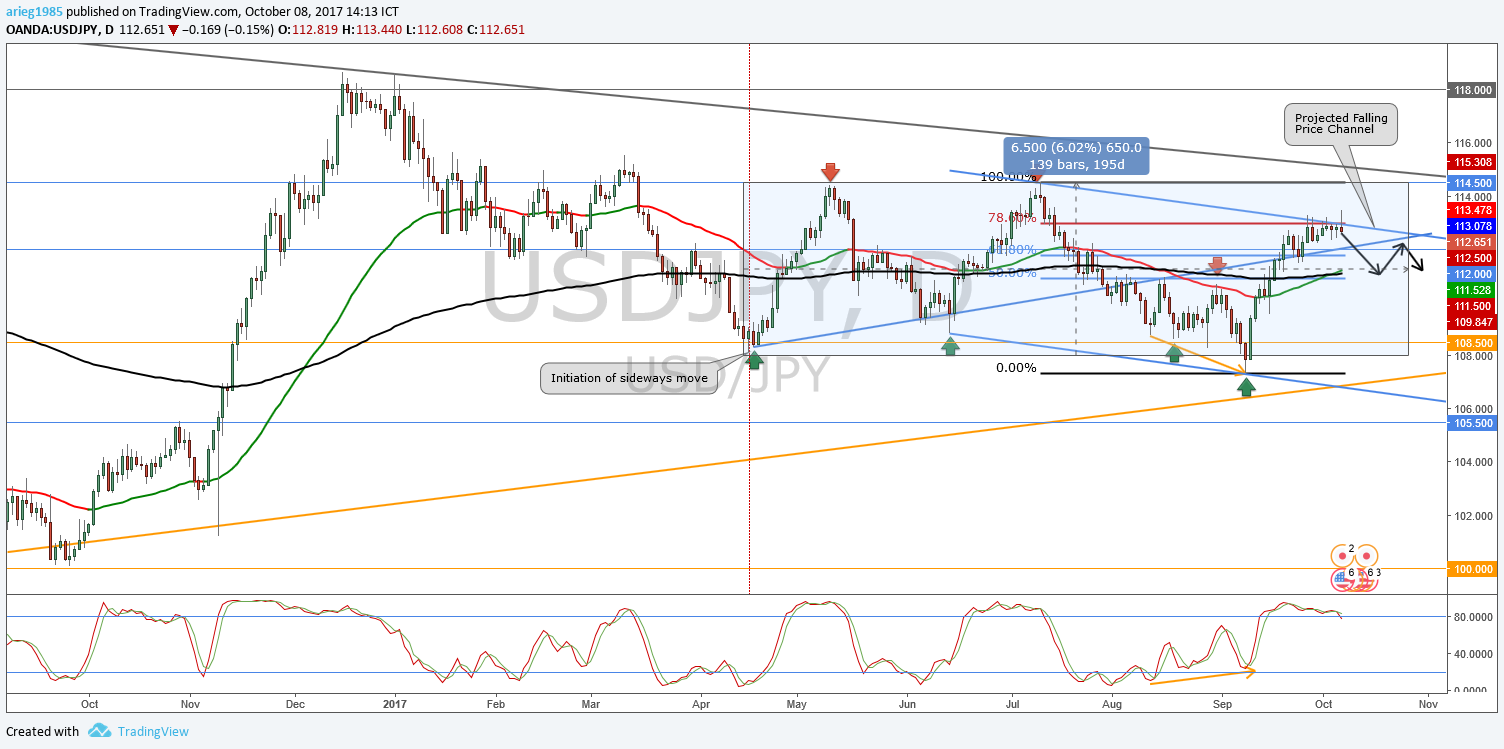
Task: Click the 0.00% Fibonacci label
Action: (x=1016, y=368)
